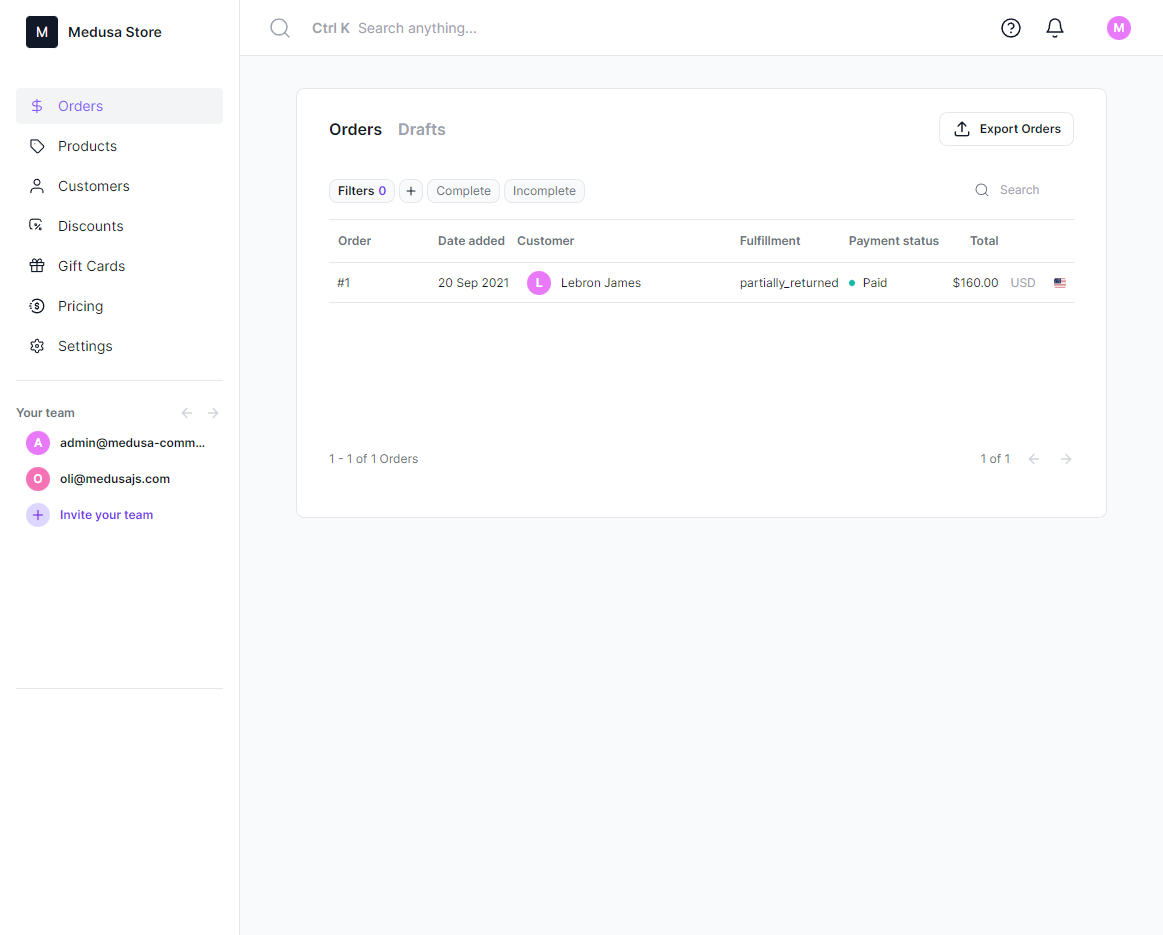Image resolution: width=1163 pixels, height=935 pixels.
Task: Open Products in the sidebar
Action: pos(87,146)
